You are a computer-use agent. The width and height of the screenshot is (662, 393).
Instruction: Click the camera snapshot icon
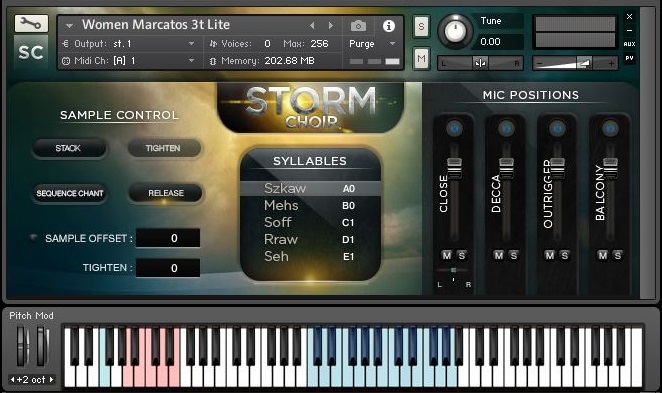[x=358, y=26]
